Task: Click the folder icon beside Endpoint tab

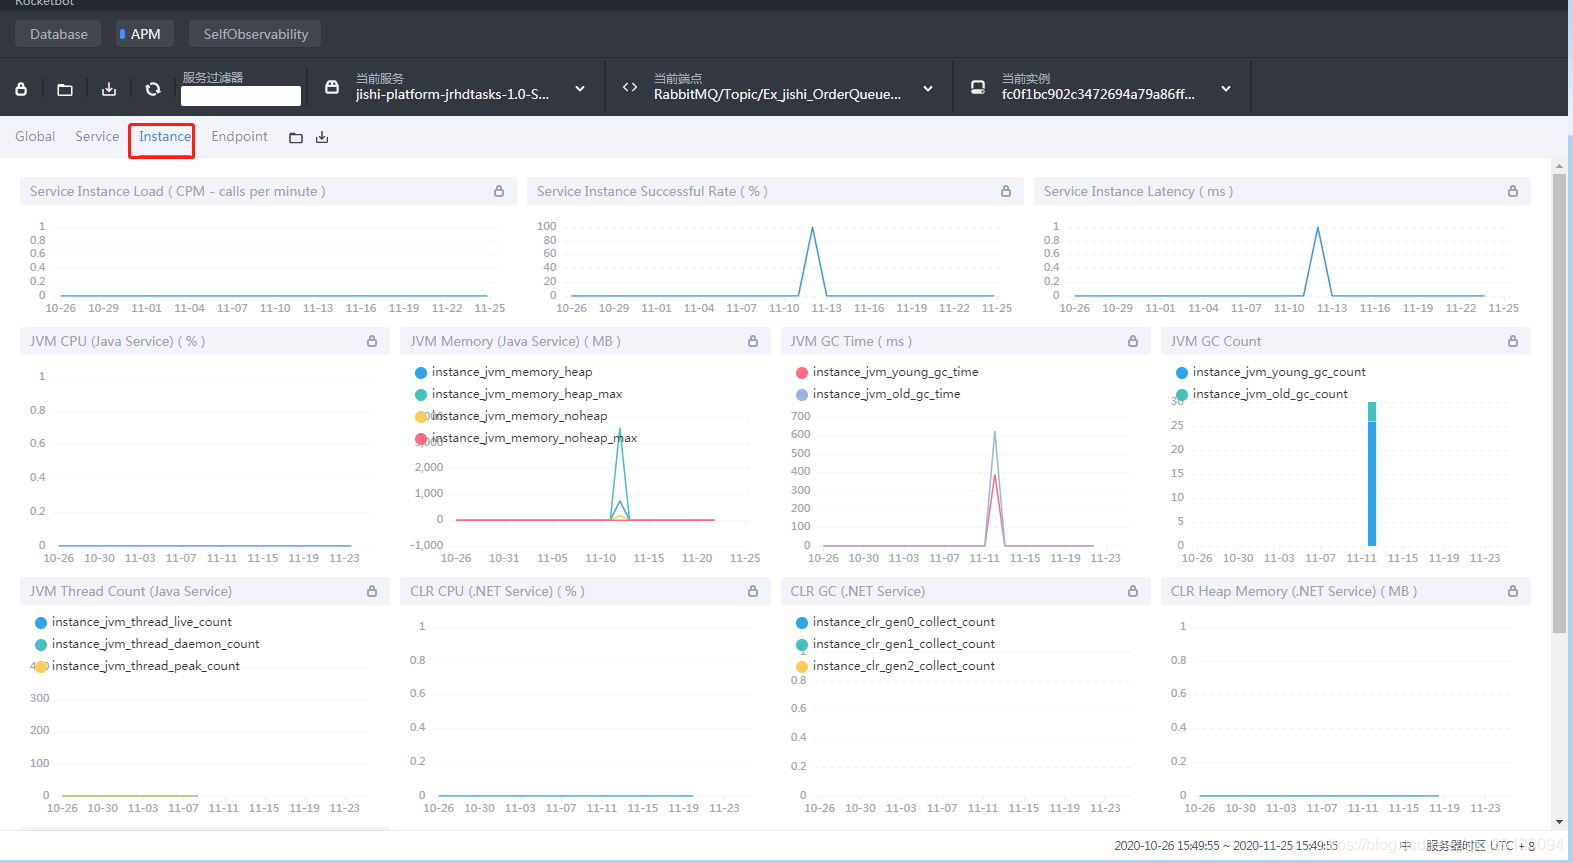Action: [x=296, y=138]
